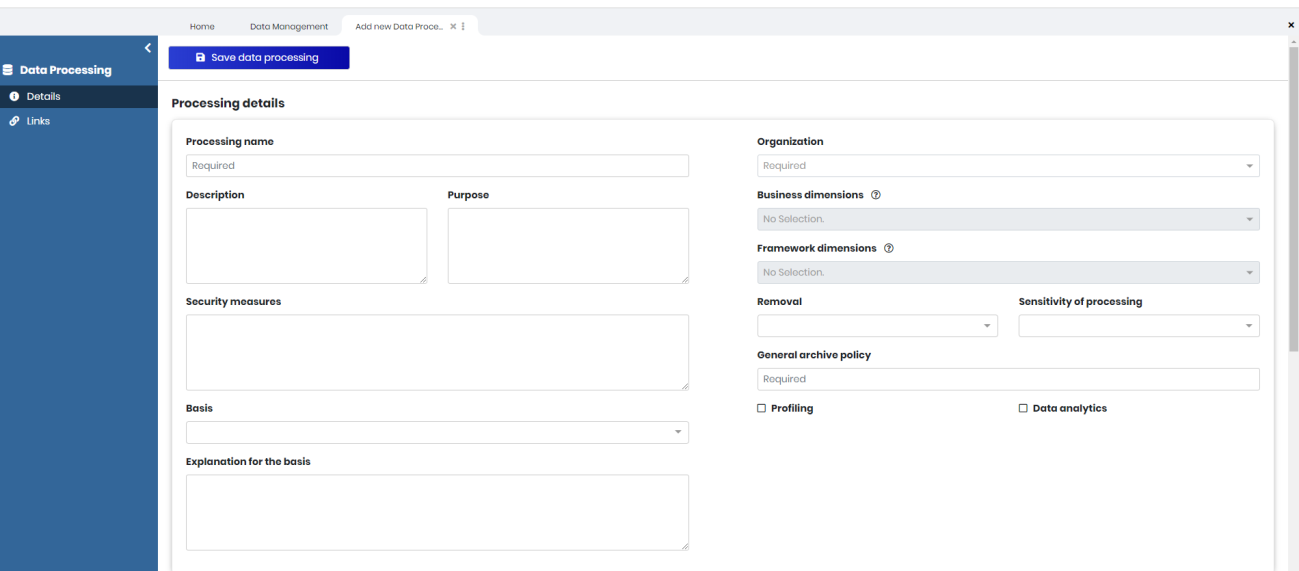Open the Business dimensions dropdown
This screenshot has height=571, width=1299.
(x=1008, y=219)
